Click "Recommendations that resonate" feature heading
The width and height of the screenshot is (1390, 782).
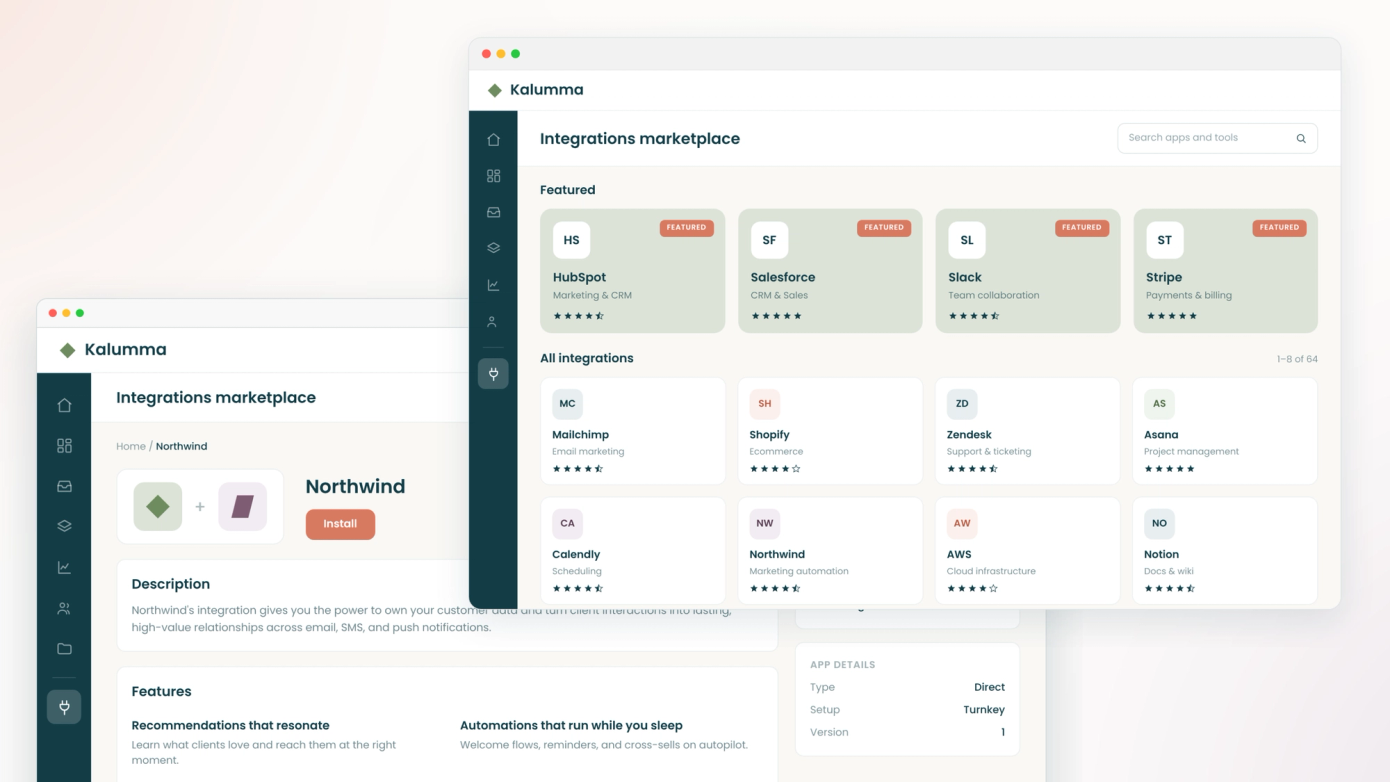(231, 725)
